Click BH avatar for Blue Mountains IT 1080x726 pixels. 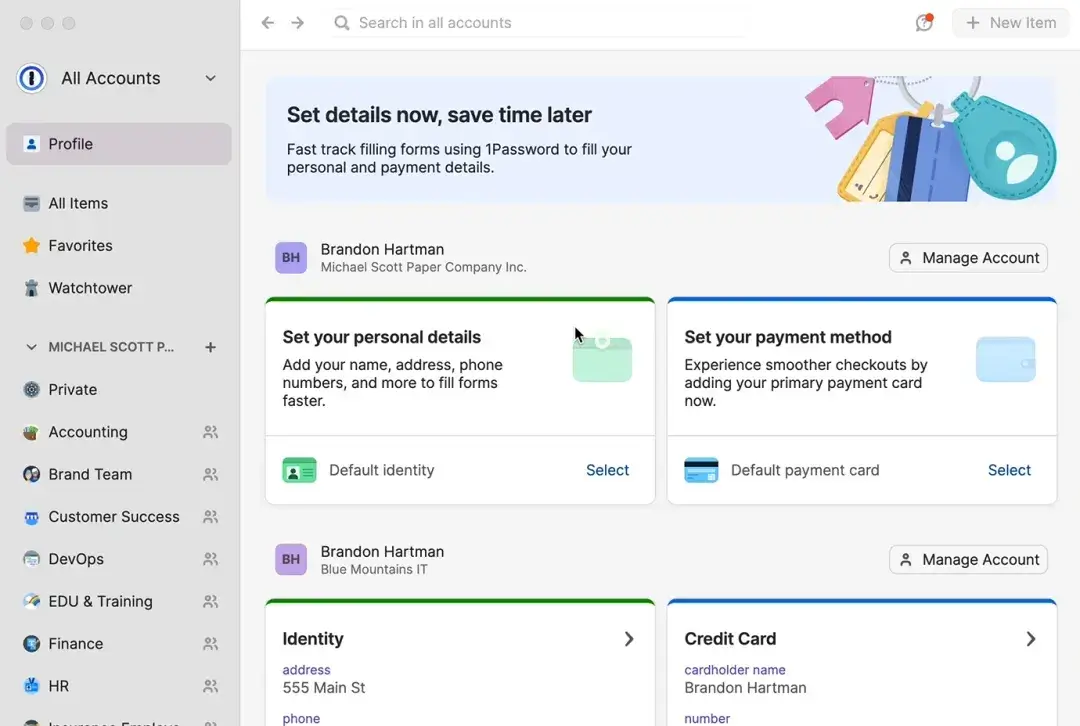(x=291, y=559)
